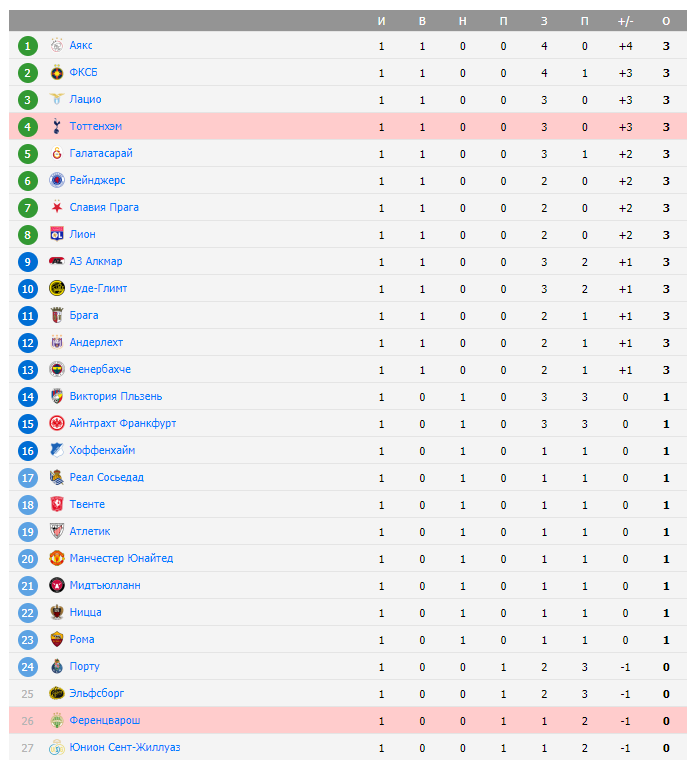The width and height of the screenshot is (693, 760).
Task: Click the Lazio club crest icon
Action: 57,99
